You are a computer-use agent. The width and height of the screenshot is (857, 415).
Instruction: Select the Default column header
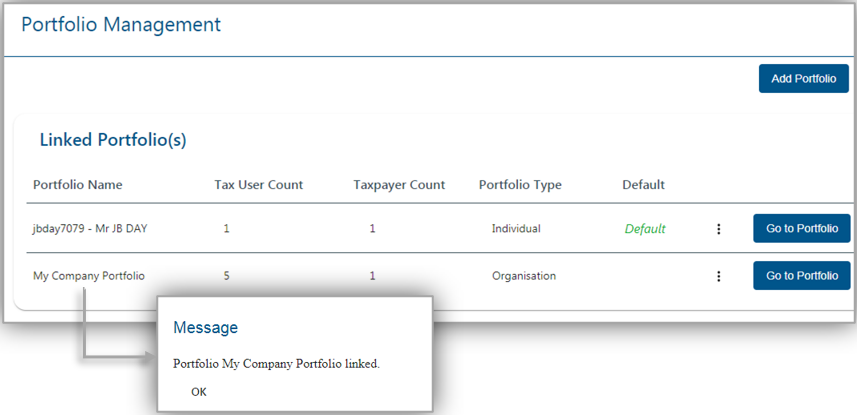643,185
